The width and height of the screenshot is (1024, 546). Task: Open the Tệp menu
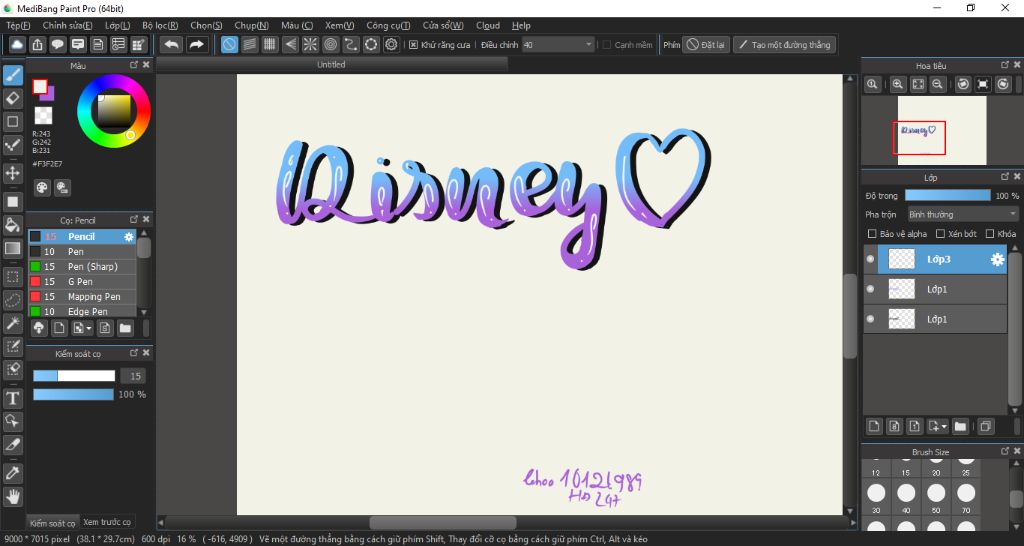click(x=18, y=25)
